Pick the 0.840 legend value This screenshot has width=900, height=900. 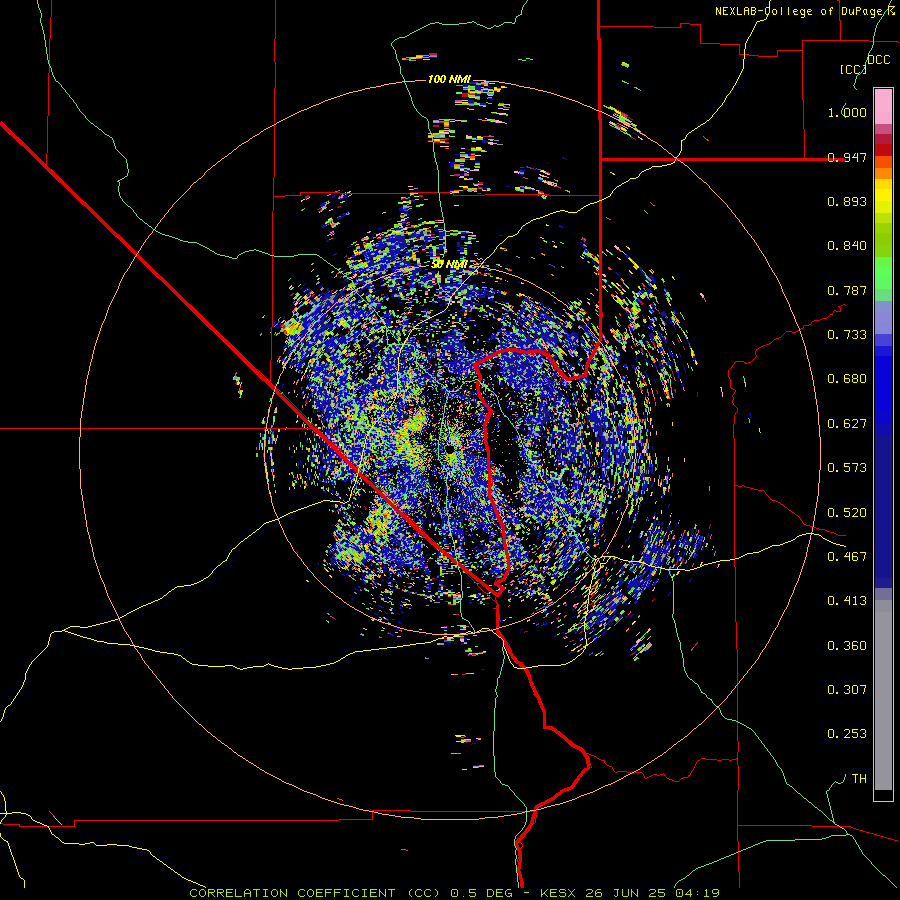point(847,246)
